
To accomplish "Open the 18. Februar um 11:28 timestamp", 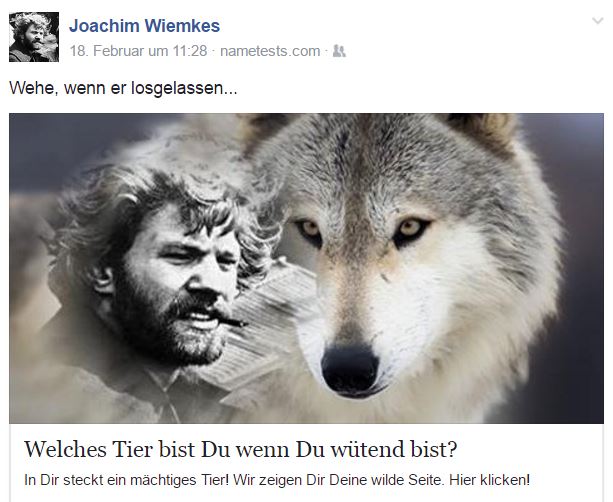I will (138, 51).
